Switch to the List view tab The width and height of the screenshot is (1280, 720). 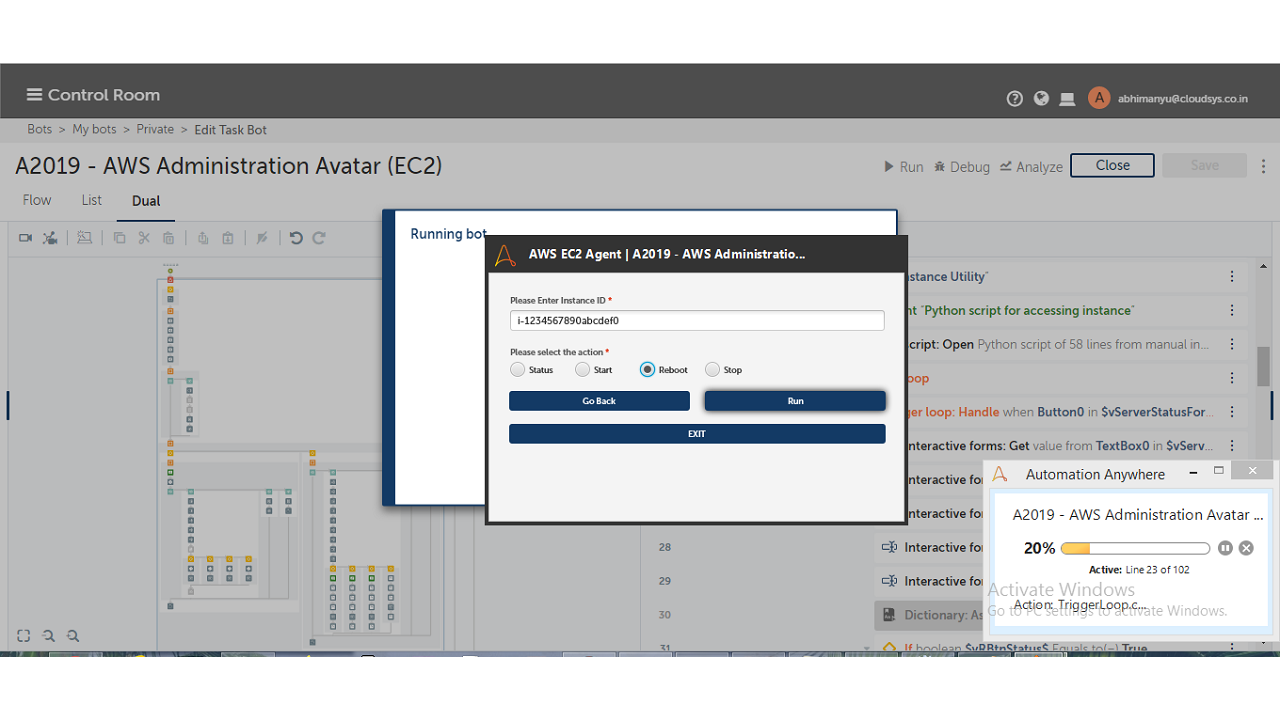92,200
